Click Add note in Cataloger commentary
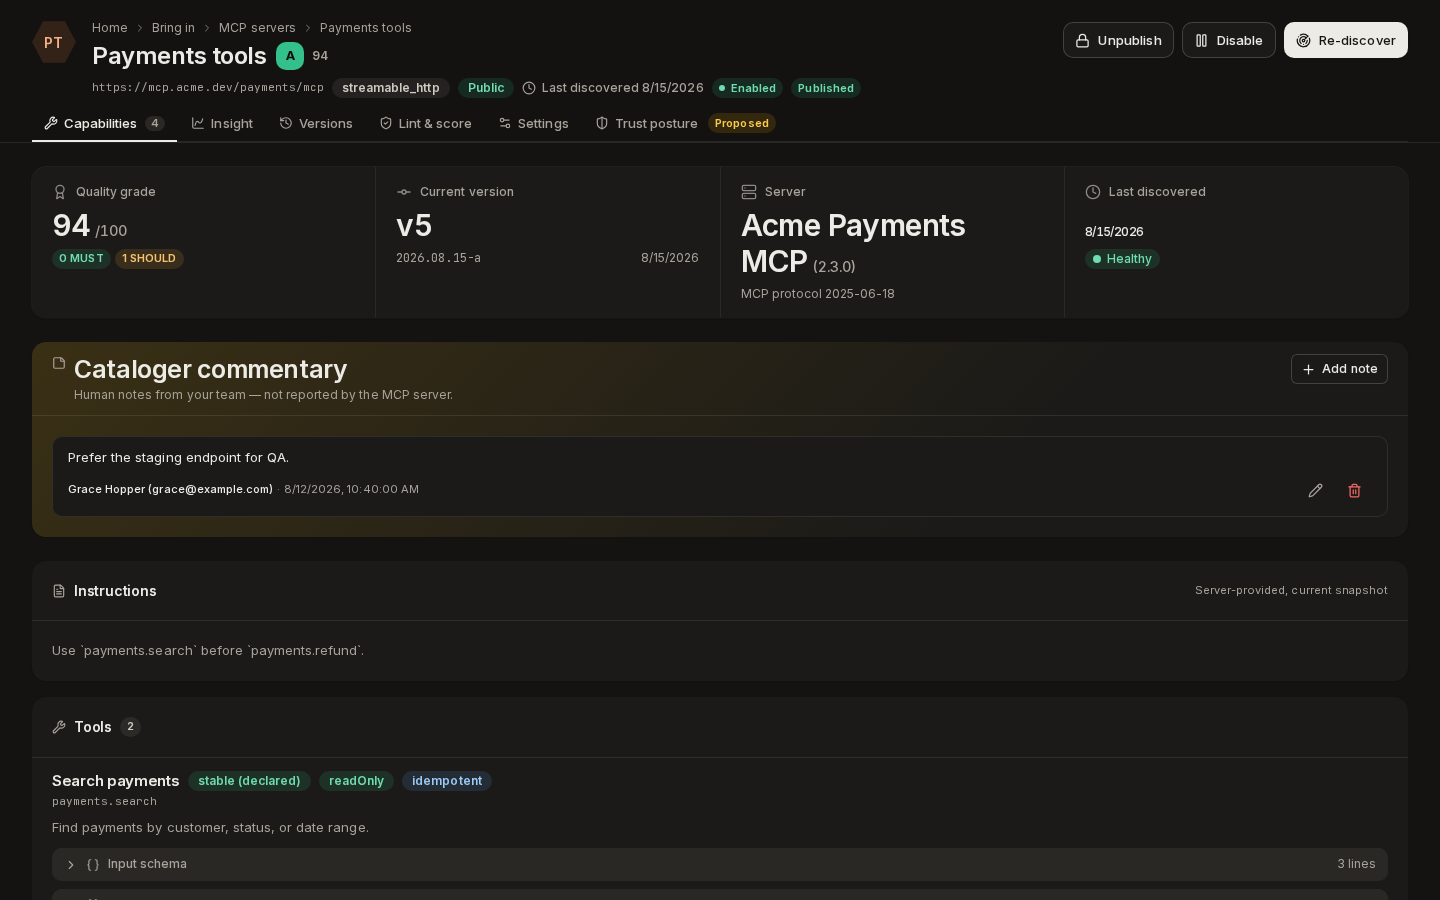This screenshot has height=900, width=1440. click(x=1339, y=369)
